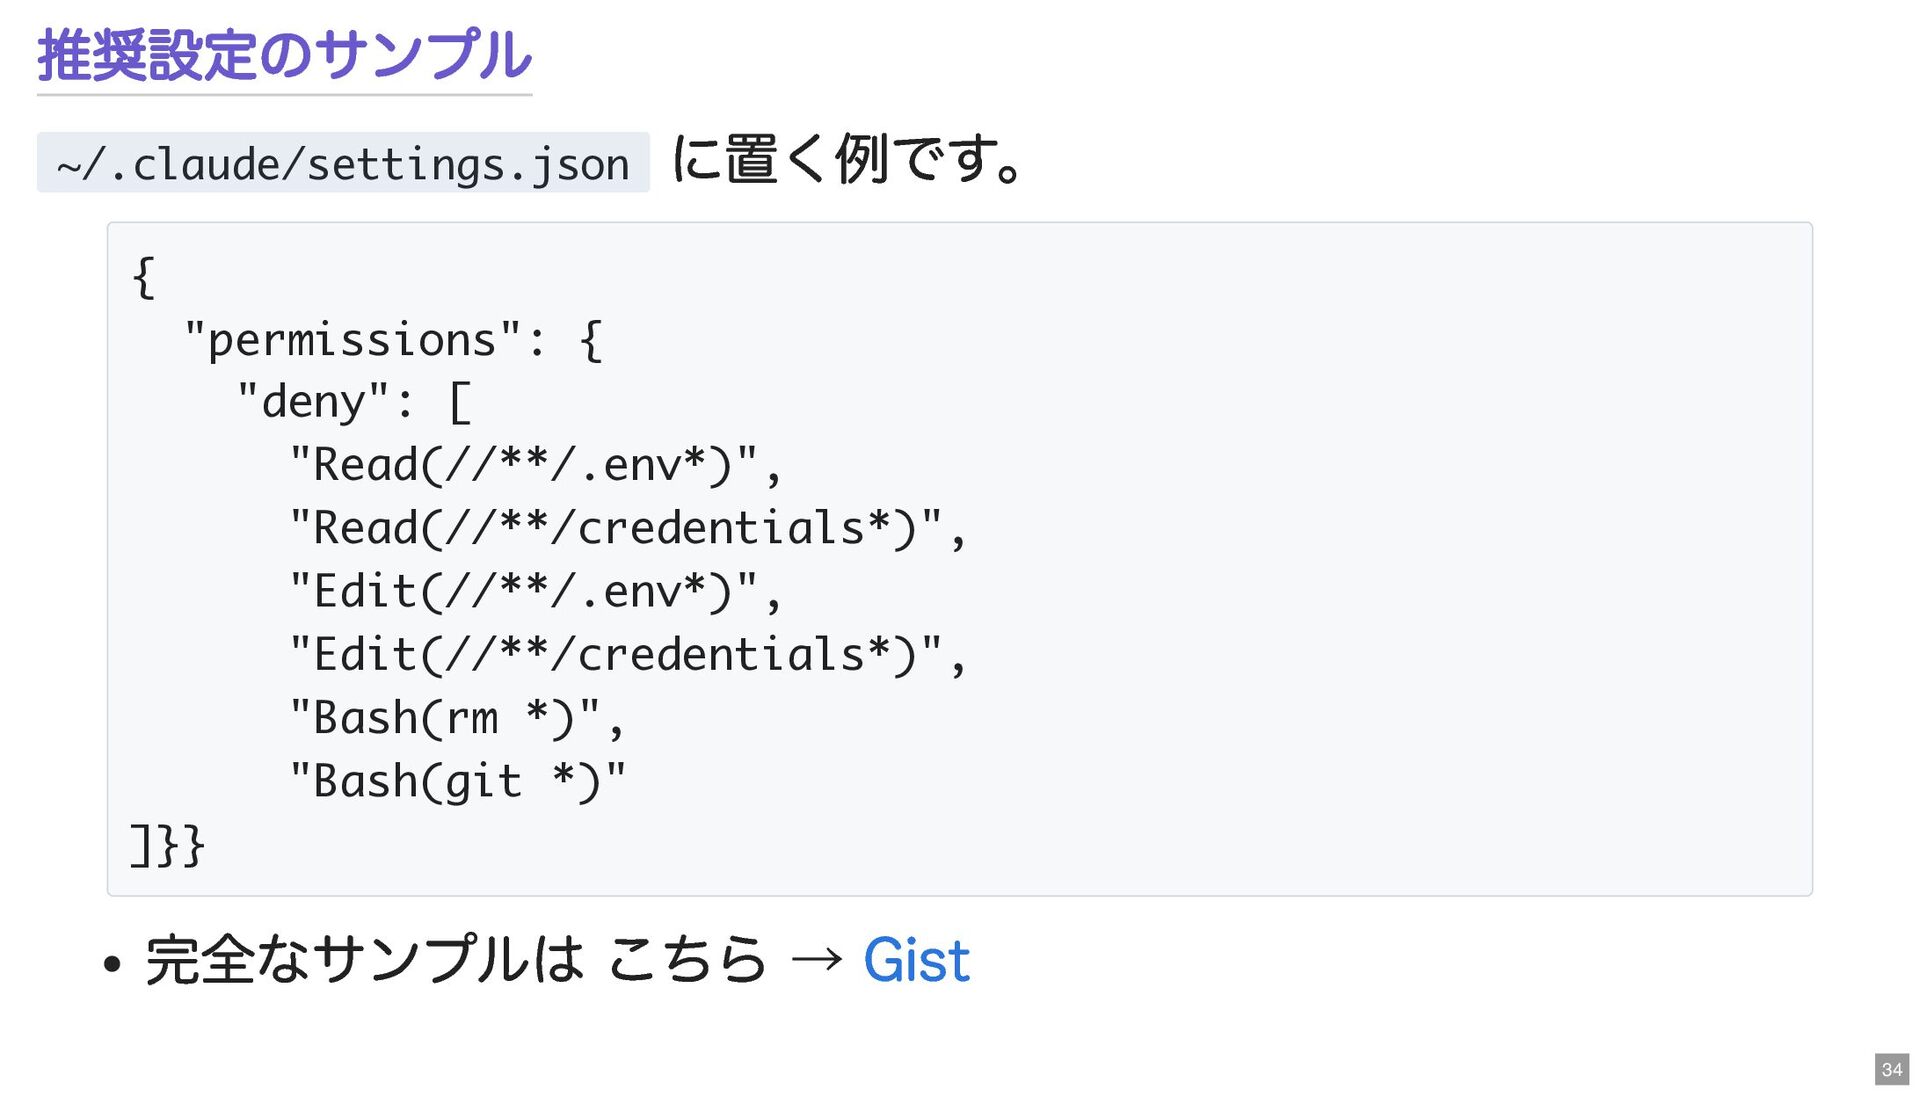Click the Bash(rm *) rule line
The image size is (1920, 1097).
coord(456,718)
